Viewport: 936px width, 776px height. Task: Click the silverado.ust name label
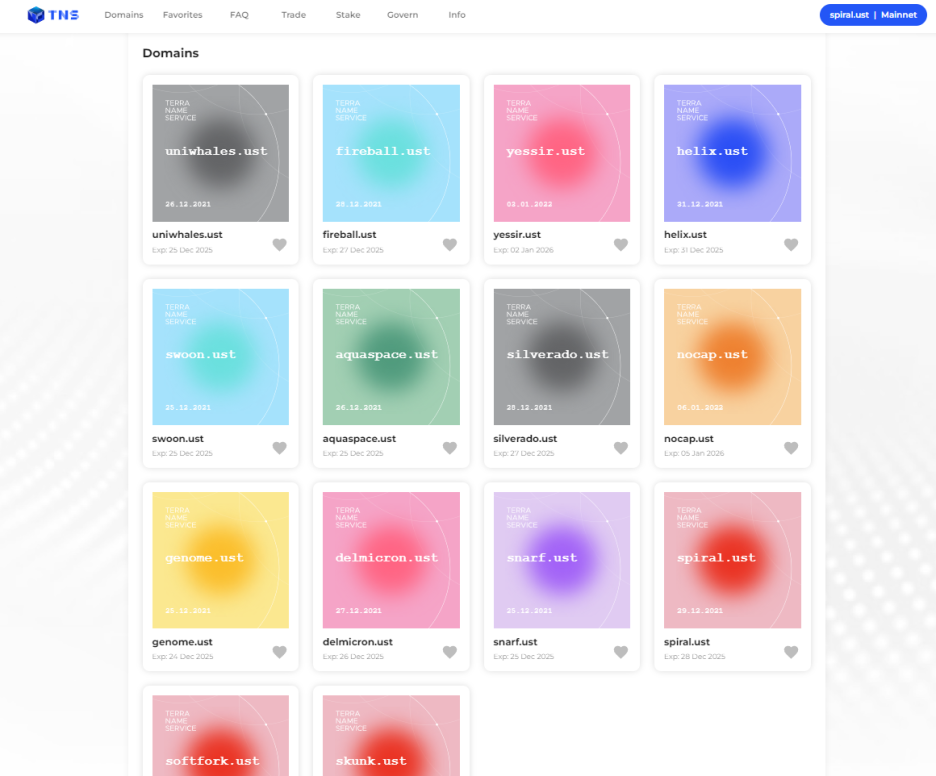tap(525, 439)
